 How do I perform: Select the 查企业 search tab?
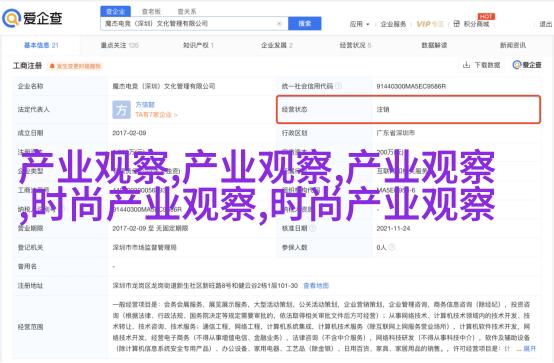coord(115,11)
